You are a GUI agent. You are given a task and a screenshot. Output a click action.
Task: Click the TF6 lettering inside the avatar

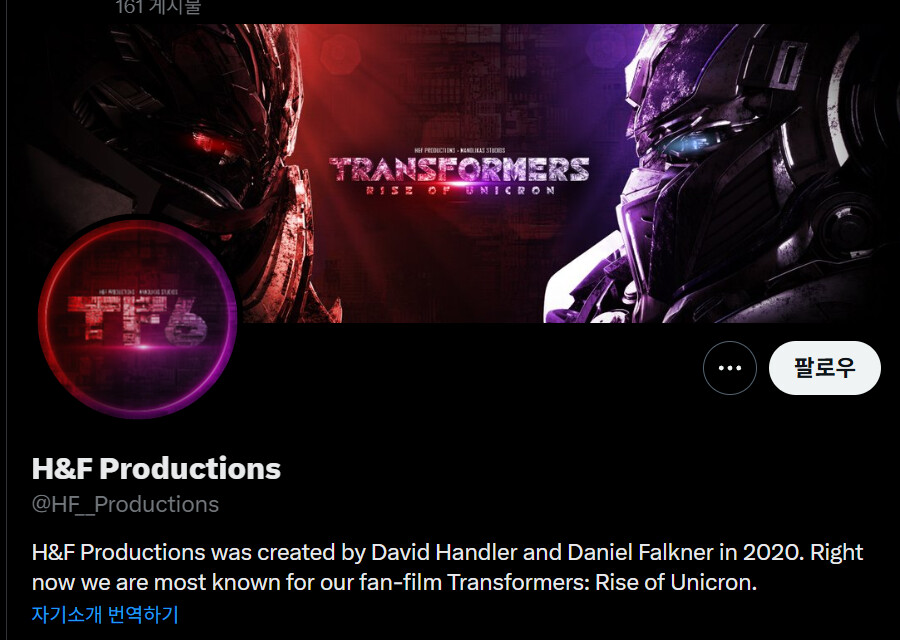point(137,320)
